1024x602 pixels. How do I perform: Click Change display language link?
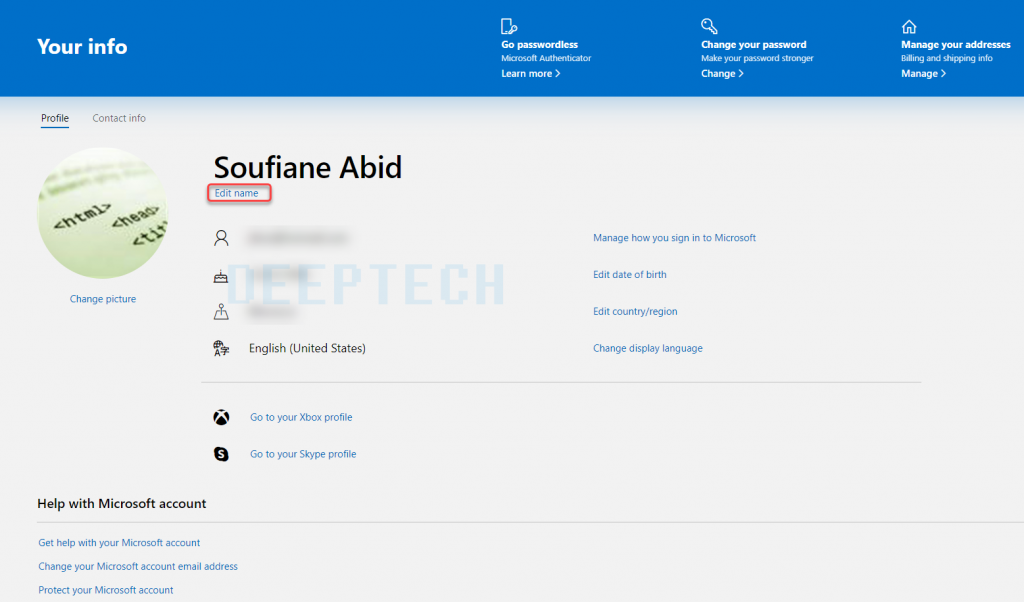click(648, 348)
